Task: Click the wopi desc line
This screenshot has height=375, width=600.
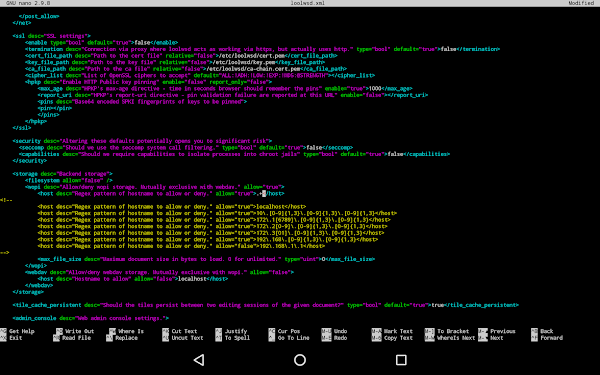Action: point(155,187)
